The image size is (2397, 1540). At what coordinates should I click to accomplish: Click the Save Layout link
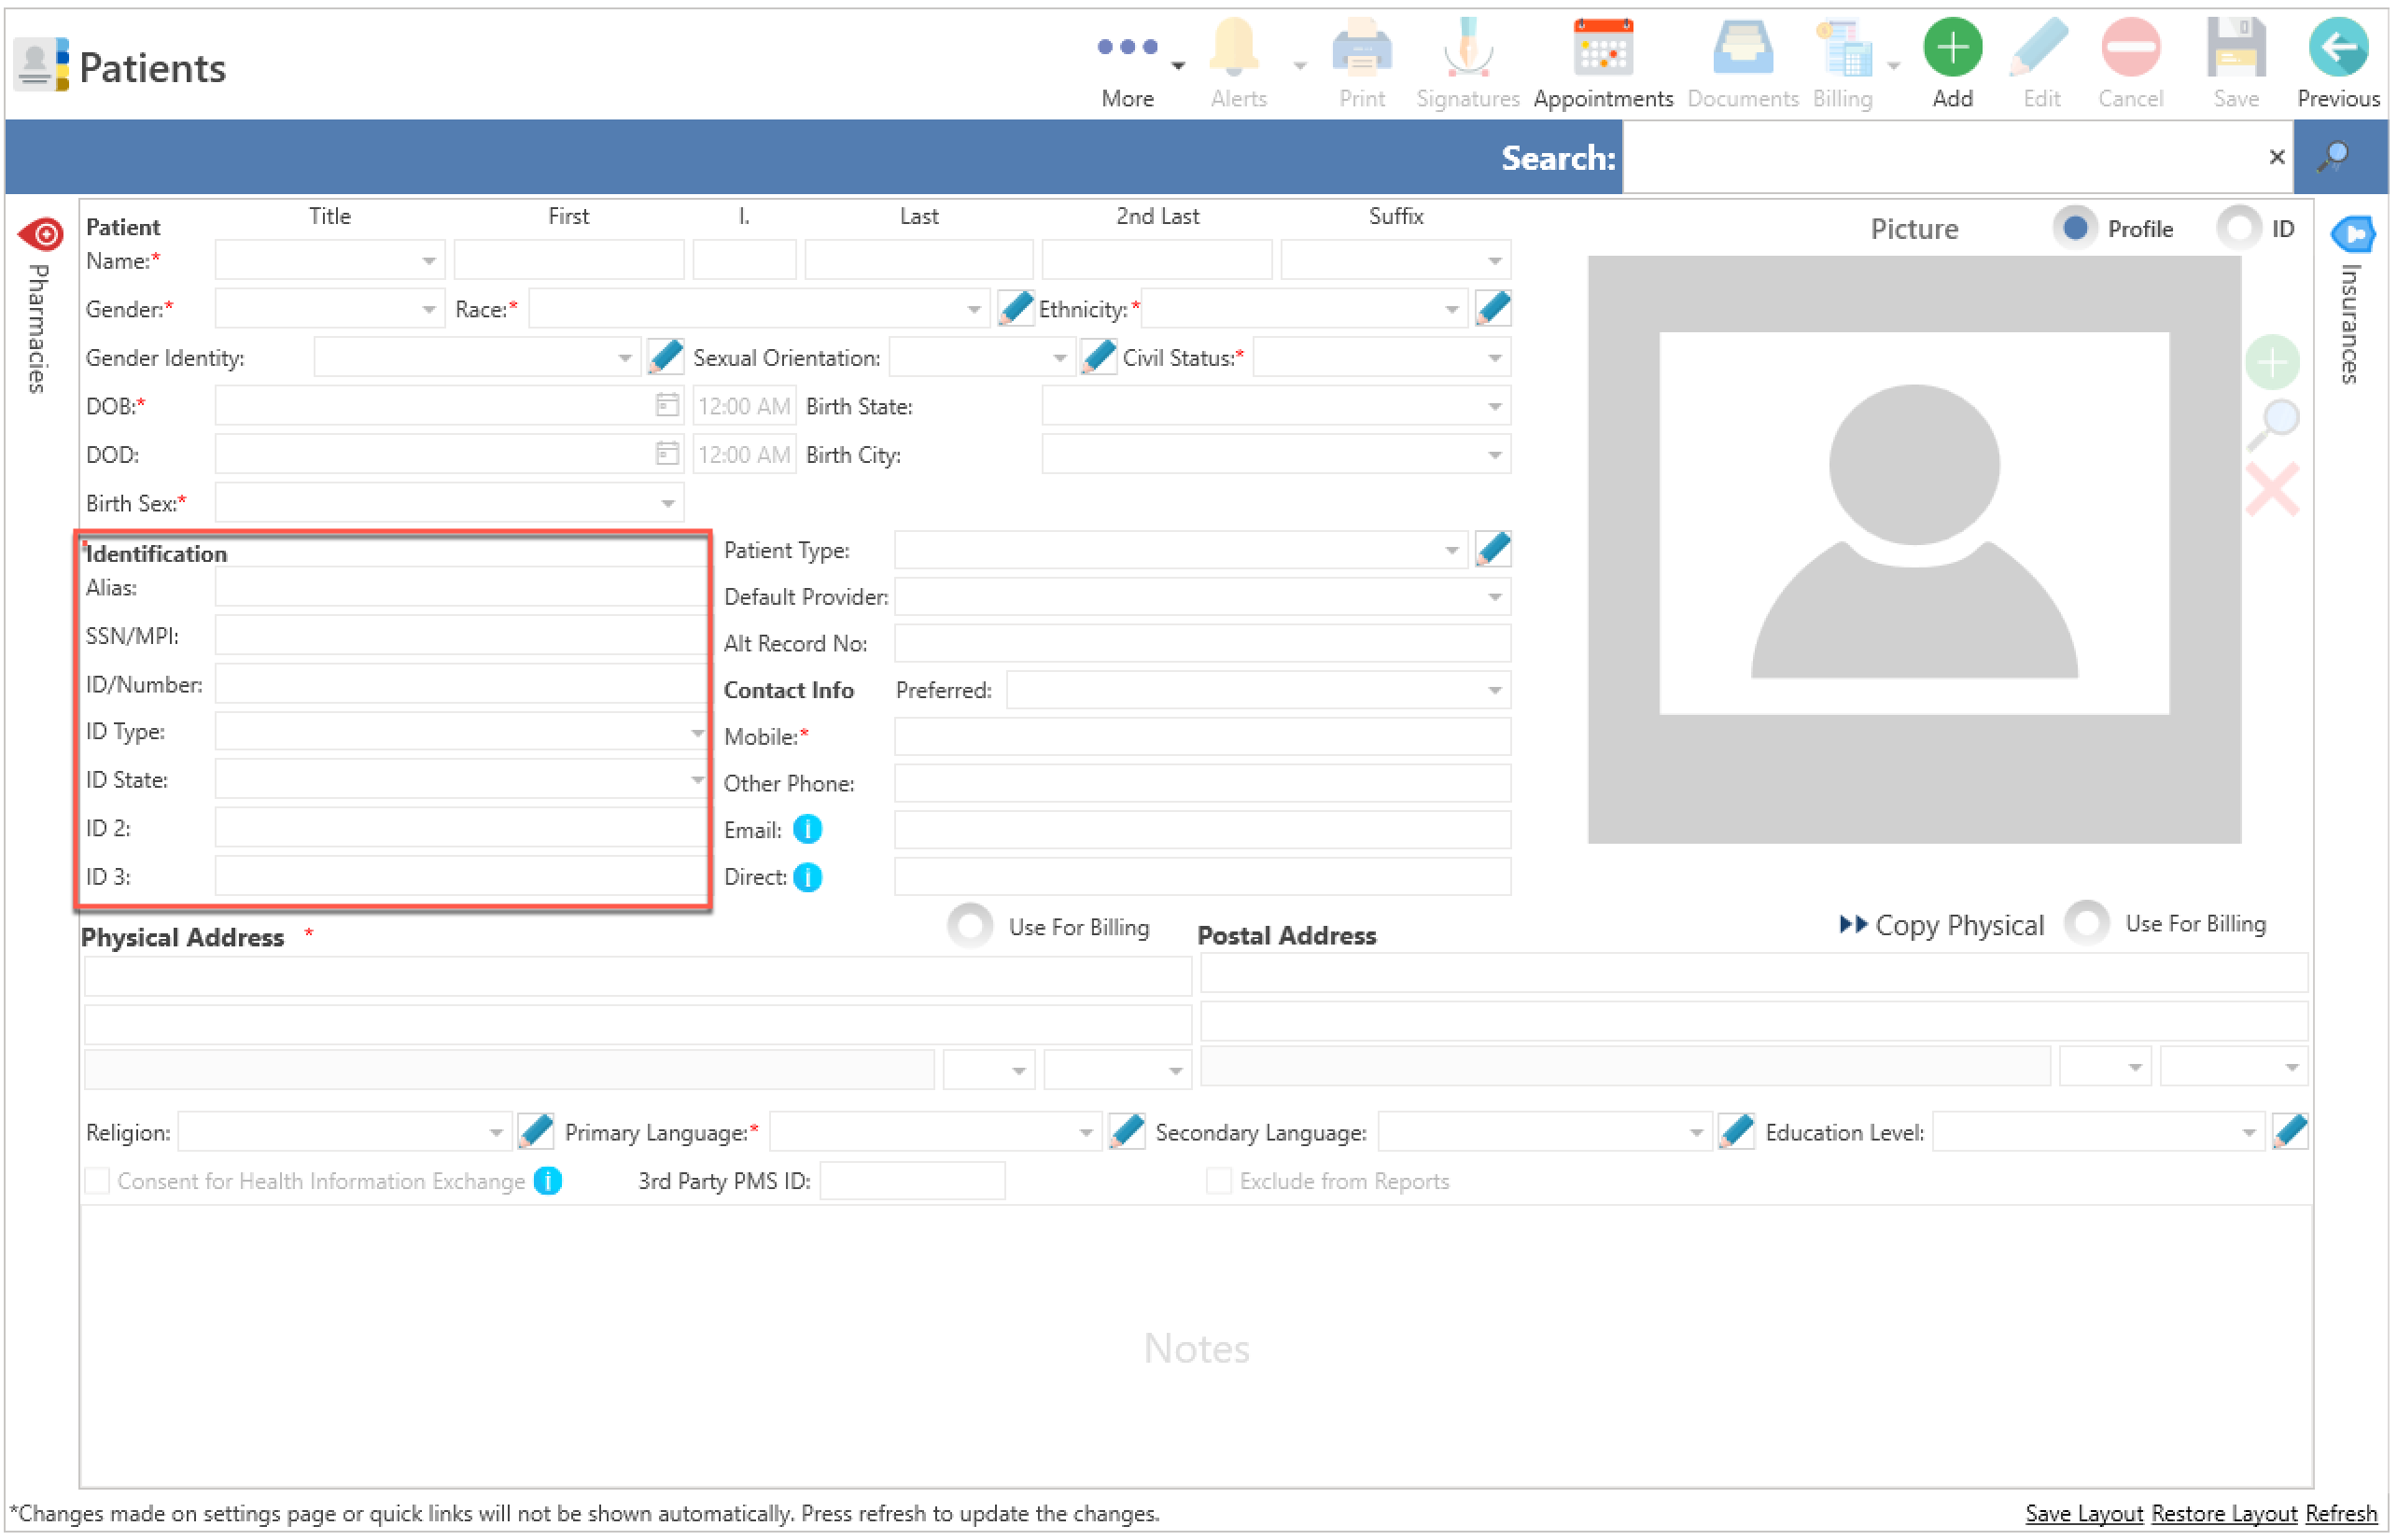2084,1514
